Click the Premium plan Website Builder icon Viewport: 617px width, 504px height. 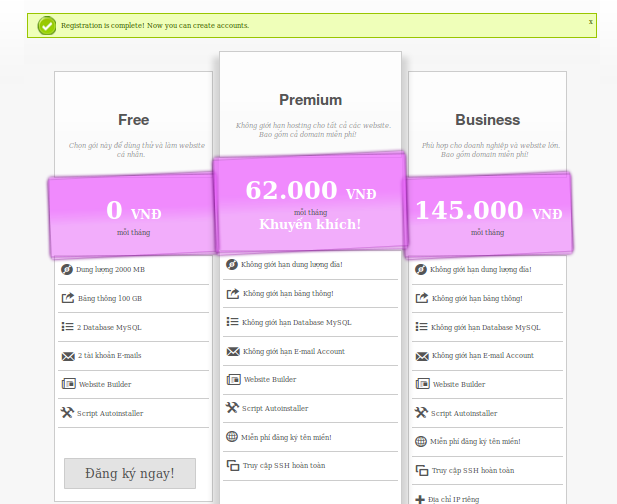click(232, 380)
